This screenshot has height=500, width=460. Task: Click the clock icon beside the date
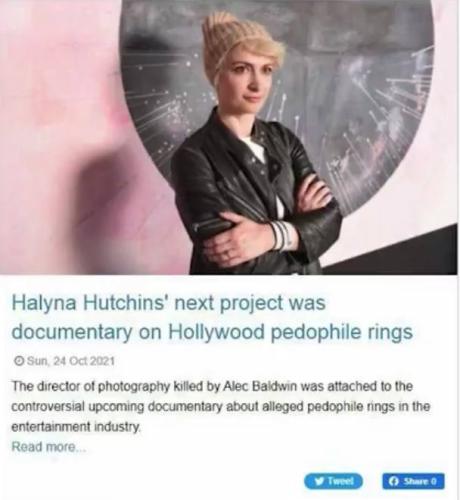[19, 361]
